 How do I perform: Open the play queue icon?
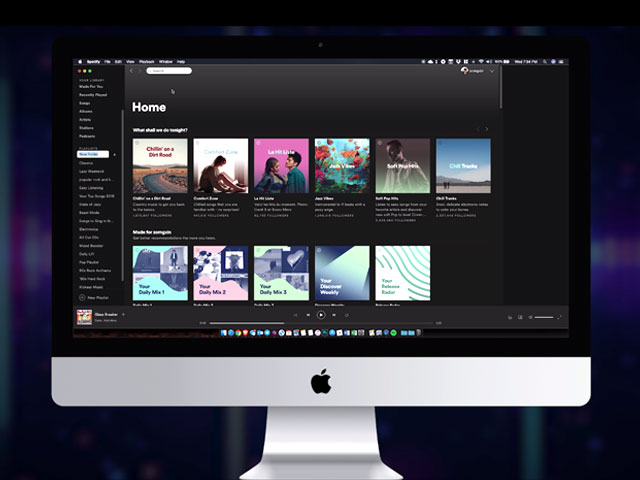pos(510,317)
